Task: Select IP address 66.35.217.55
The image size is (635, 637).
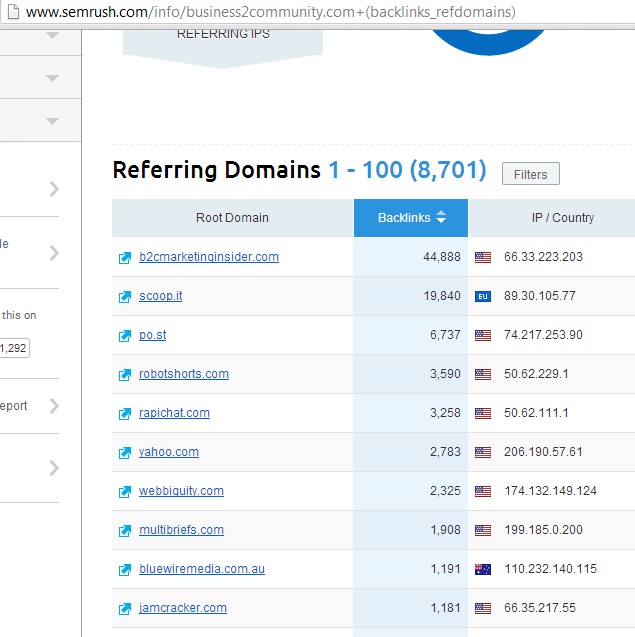Action: point(540,608)
